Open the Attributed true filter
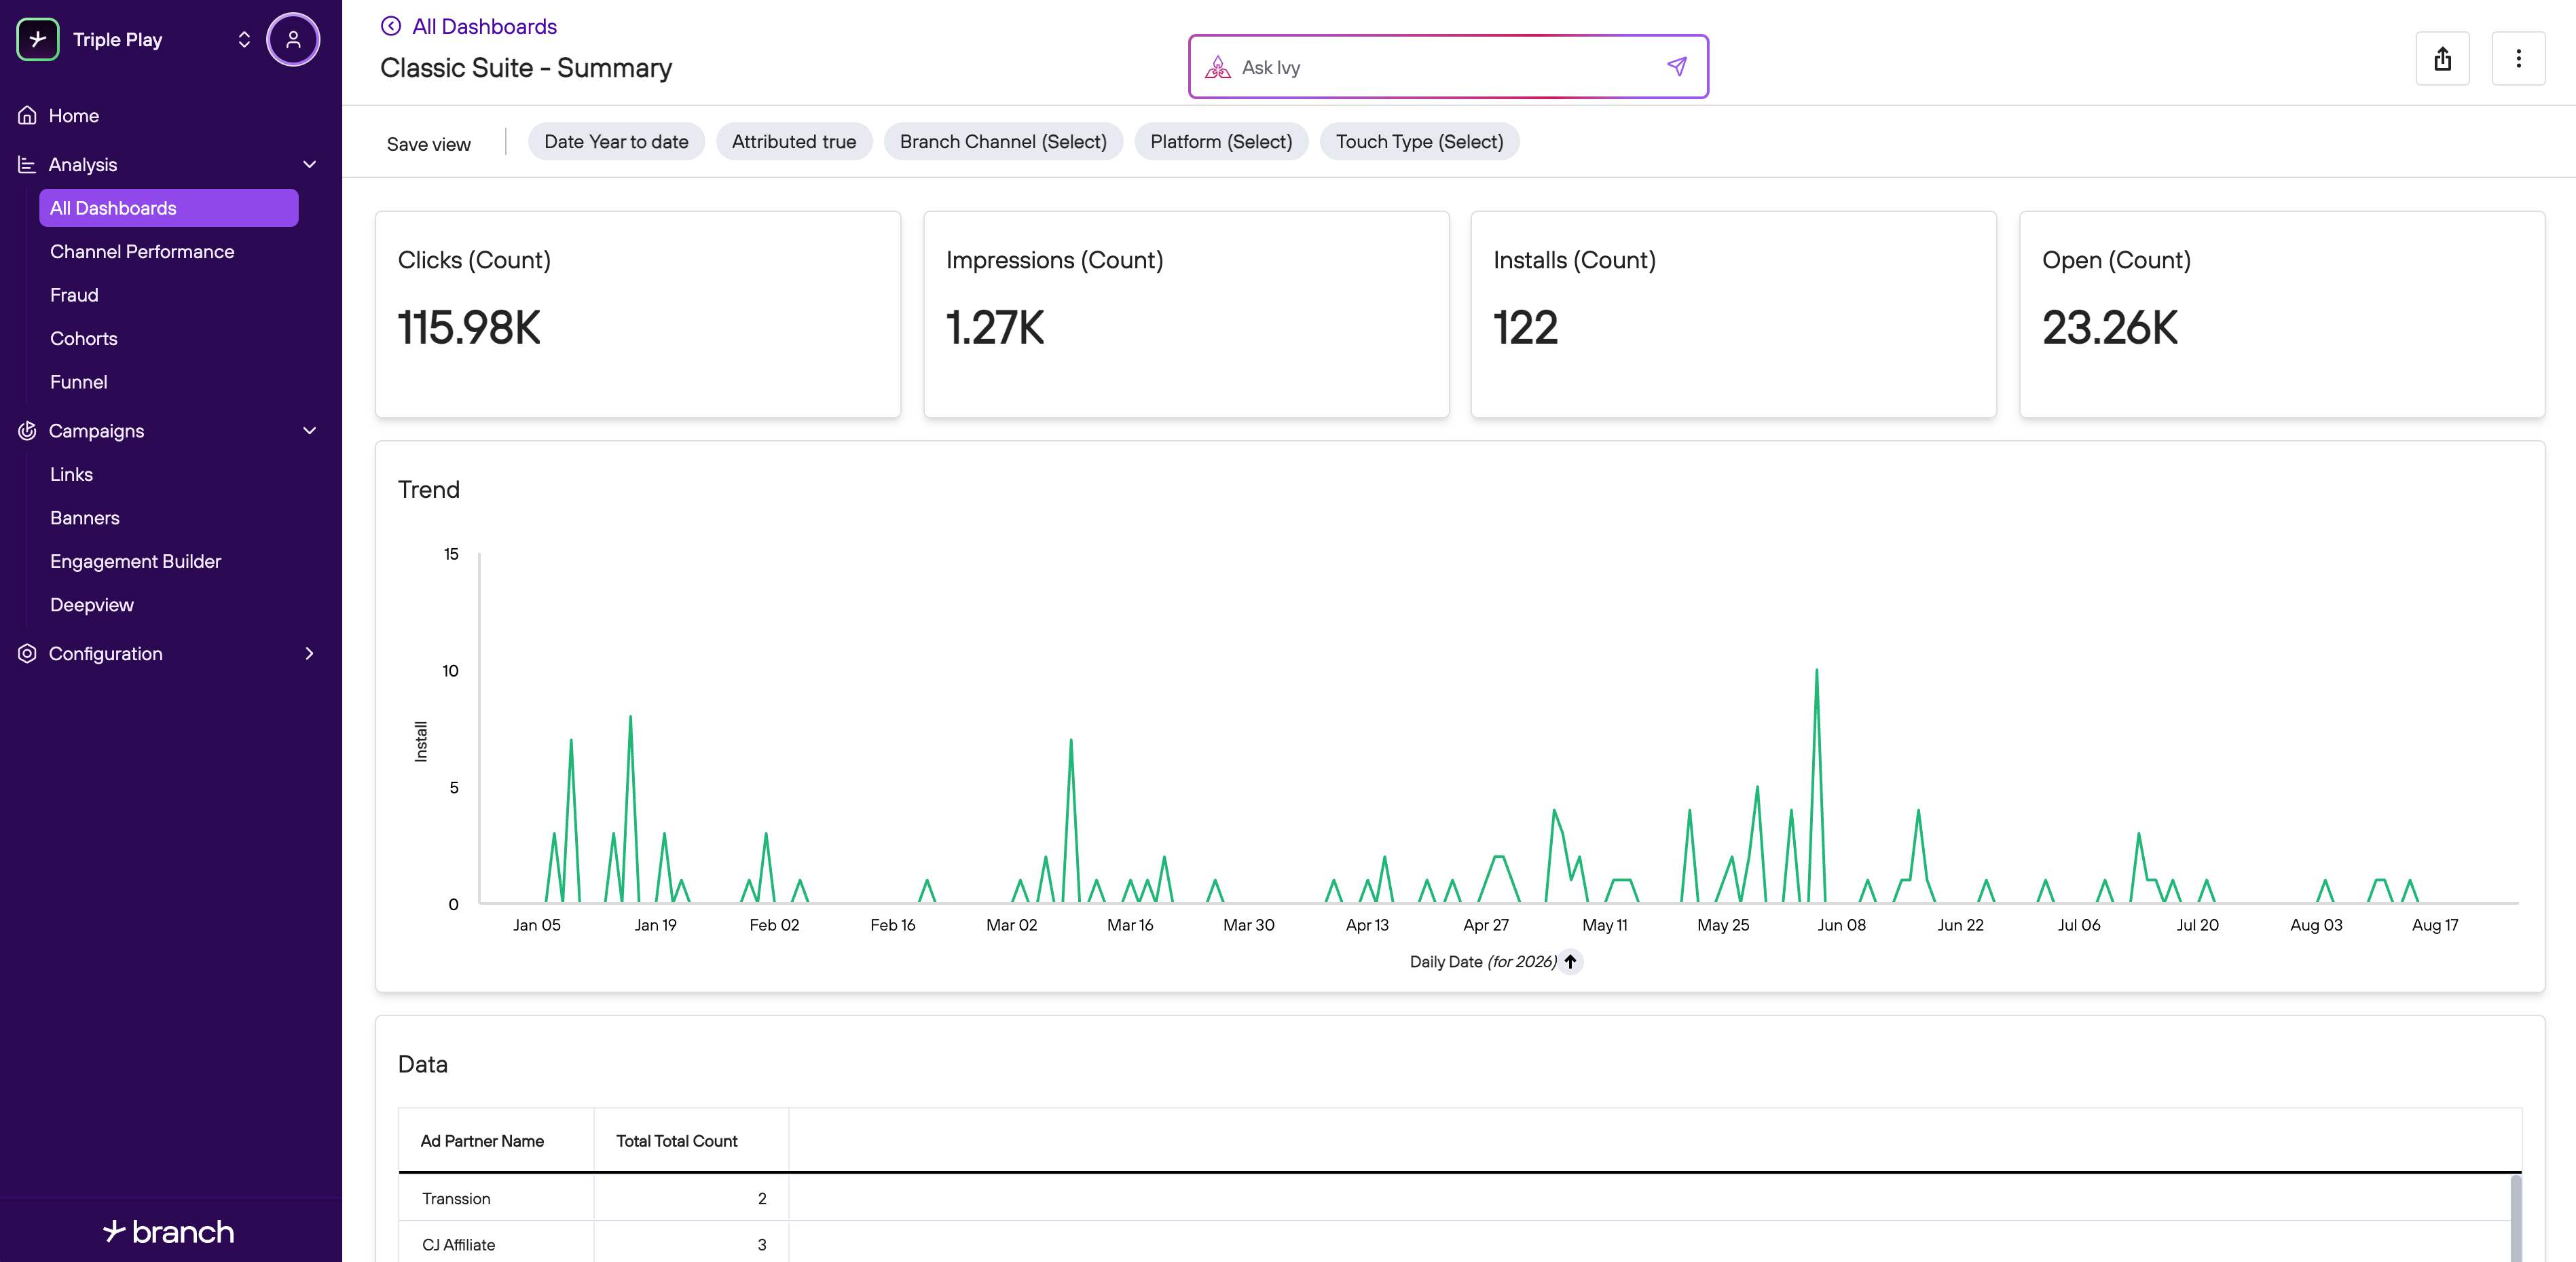Viewport: 2576px width, 1262px height. pyautogui.click(x=794, y=142)
